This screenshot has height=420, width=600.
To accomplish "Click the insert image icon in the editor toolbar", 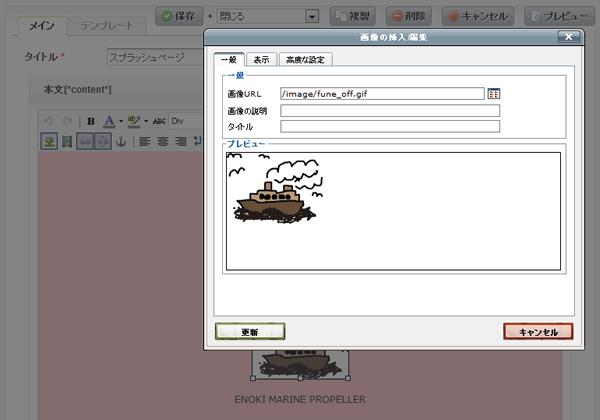I will tap(48, 142).
